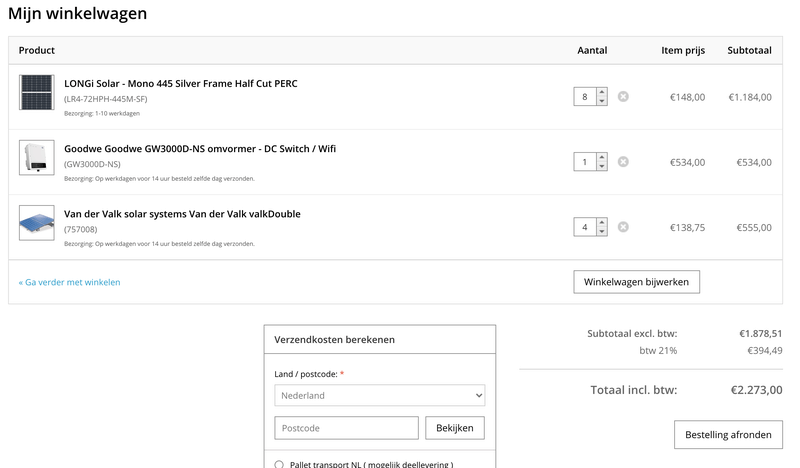Click the €1.184,00 subtotal value
This screenshot has height=468, width=800.
coord(749,97)
